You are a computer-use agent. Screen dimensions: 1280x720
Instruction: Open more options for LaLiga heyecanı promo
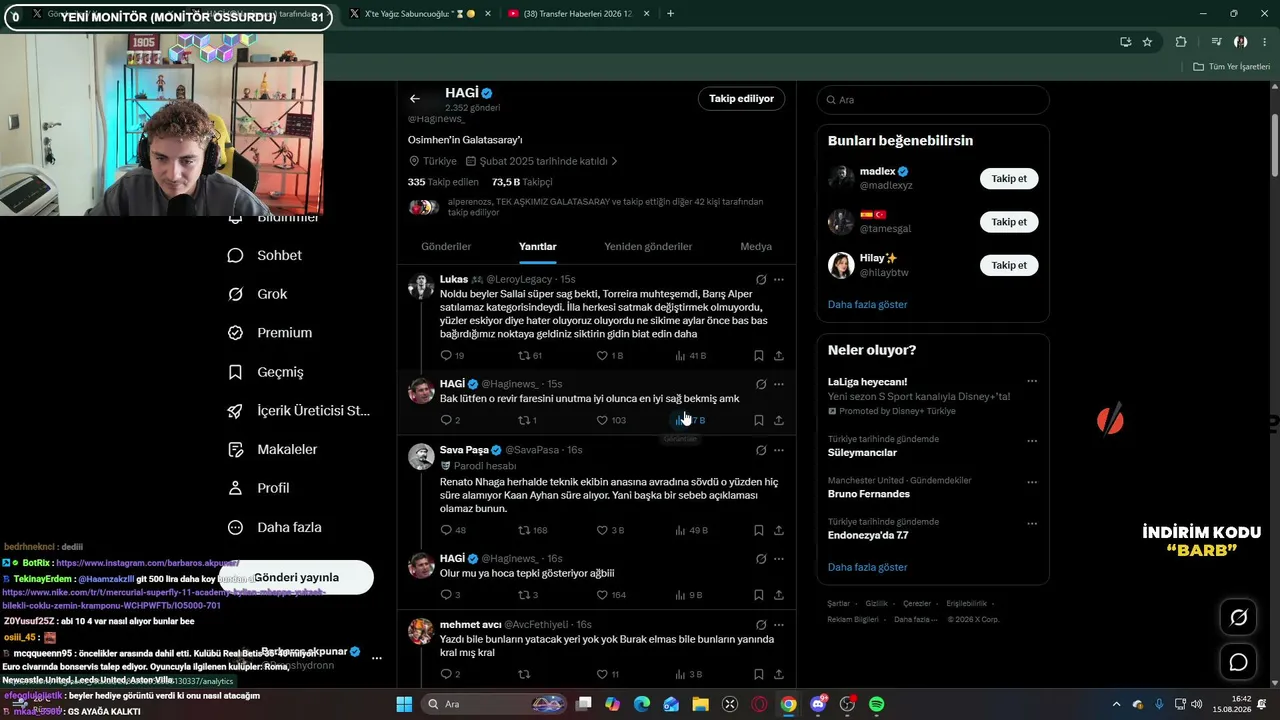(1032, 381)
